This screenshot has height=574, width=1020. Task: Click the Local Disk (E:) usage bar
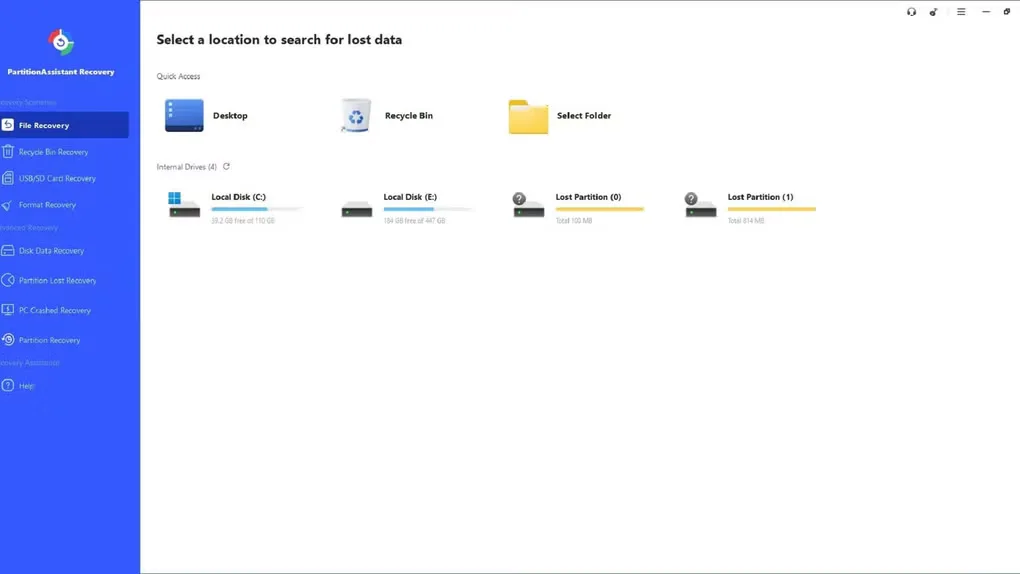429,209
